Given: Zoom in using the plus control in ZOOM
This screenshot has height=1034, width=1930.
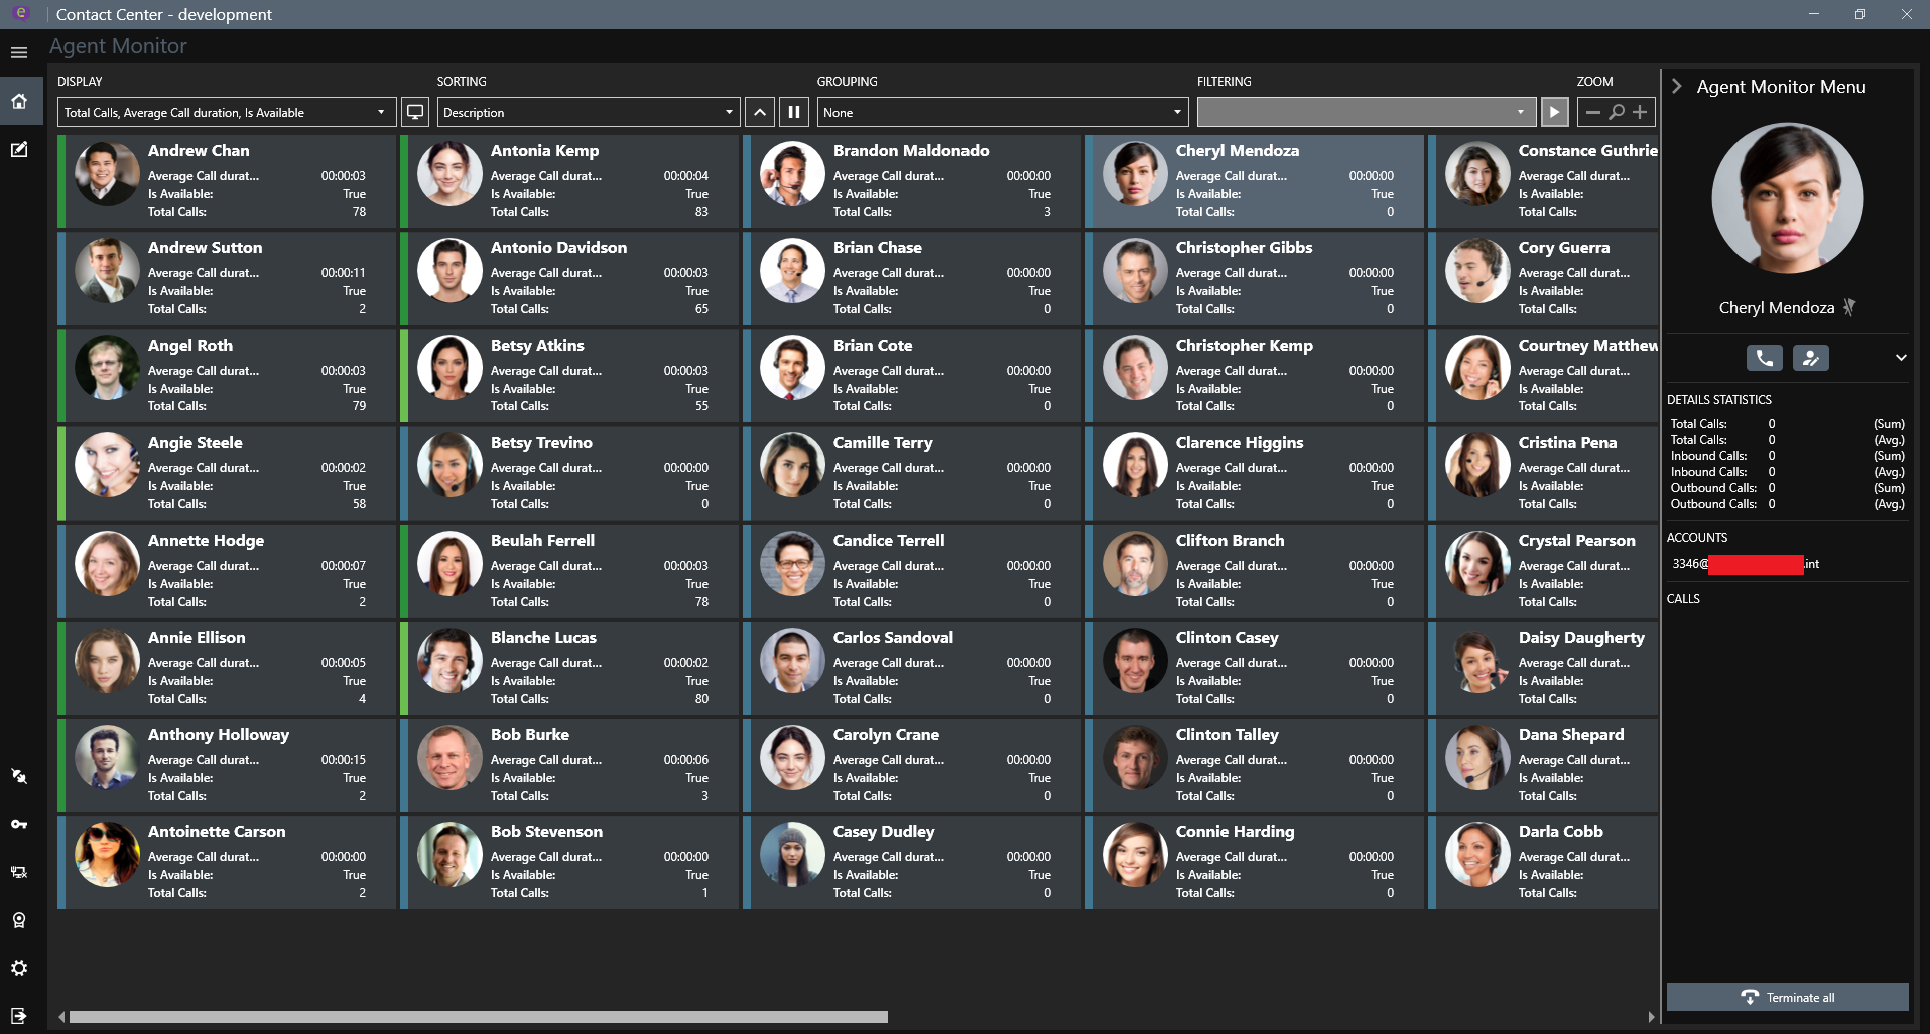Looking at the screenshot, I should click(1641, 112).
